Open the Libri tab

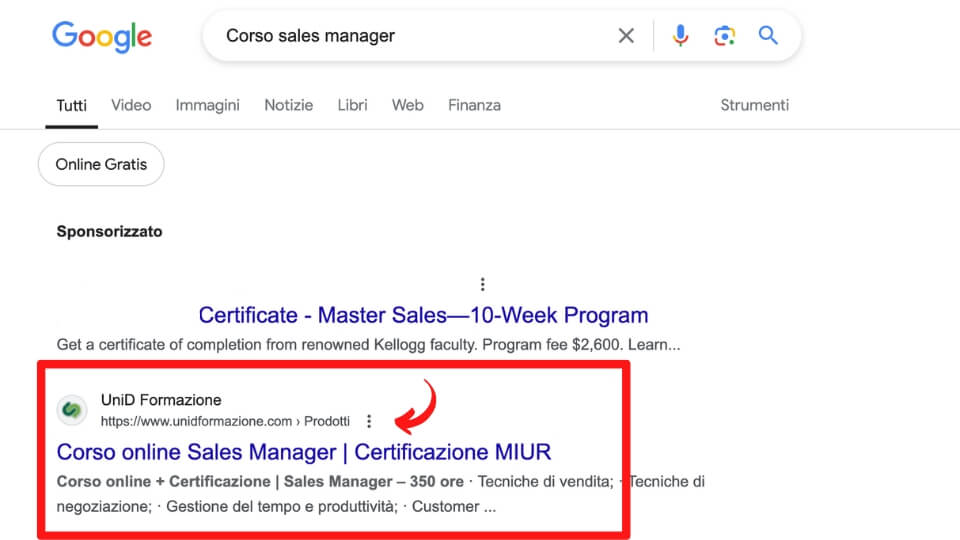353,105
